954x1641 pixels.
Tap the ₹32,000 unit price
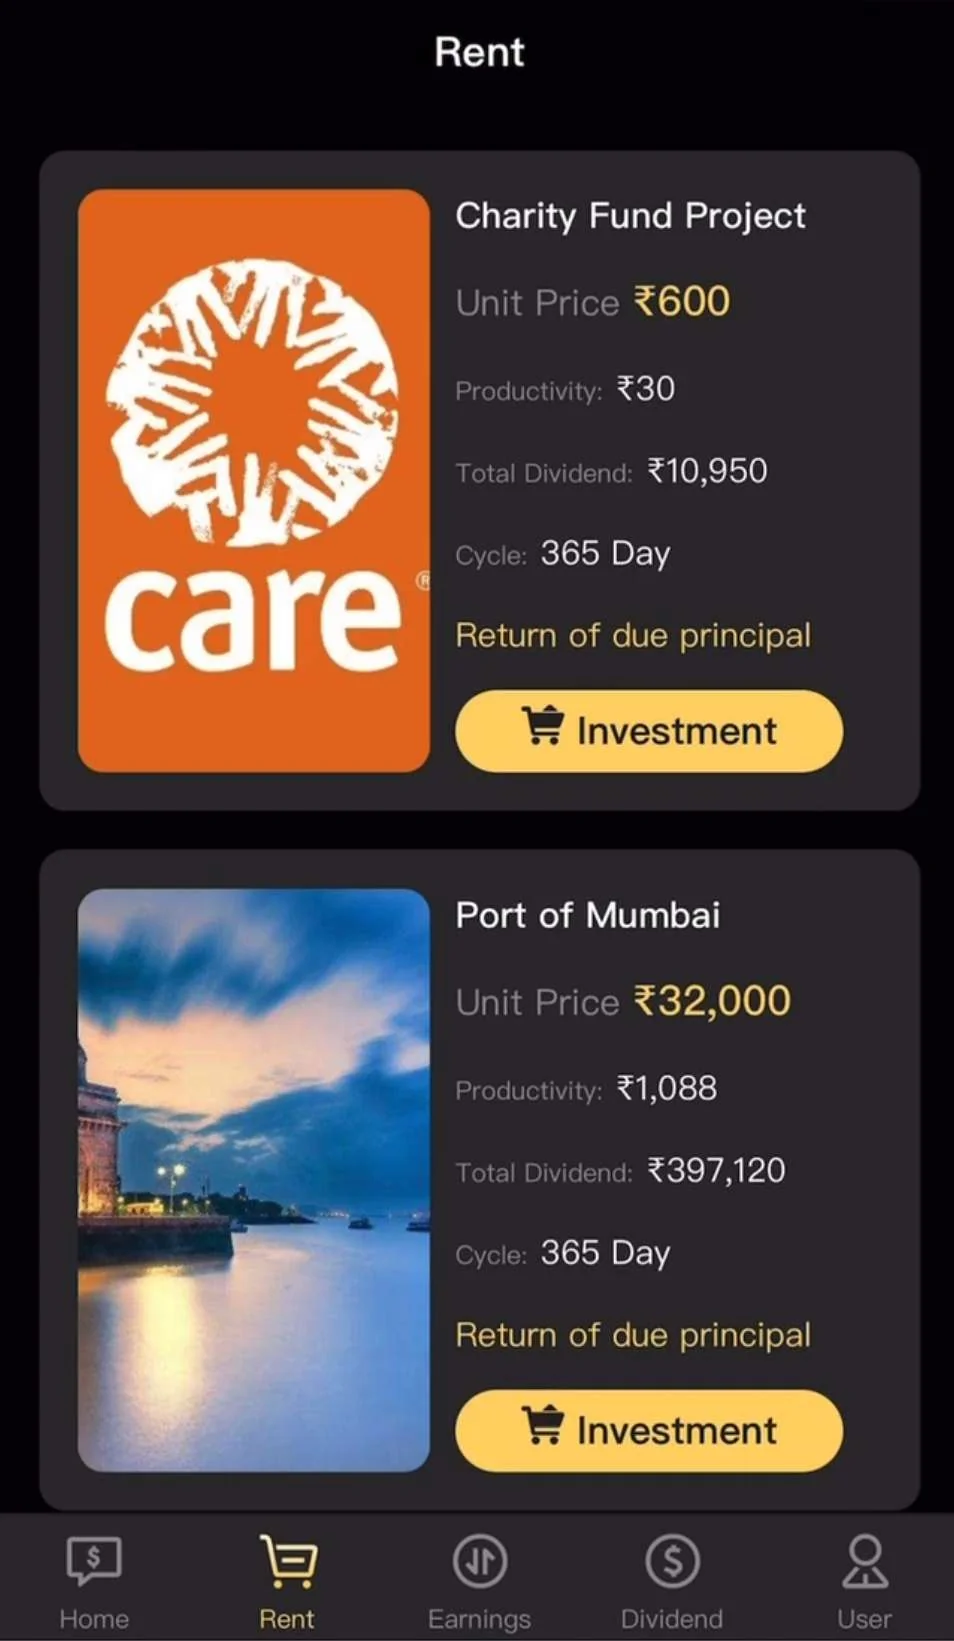pyautogui.click(x=713, y=1001)
